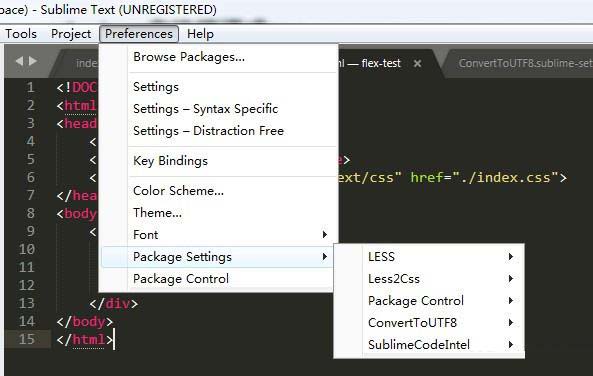Switch to ConvertToUTF8.sublime-settings tab
The image size is (593, 376).
point(525,63)
